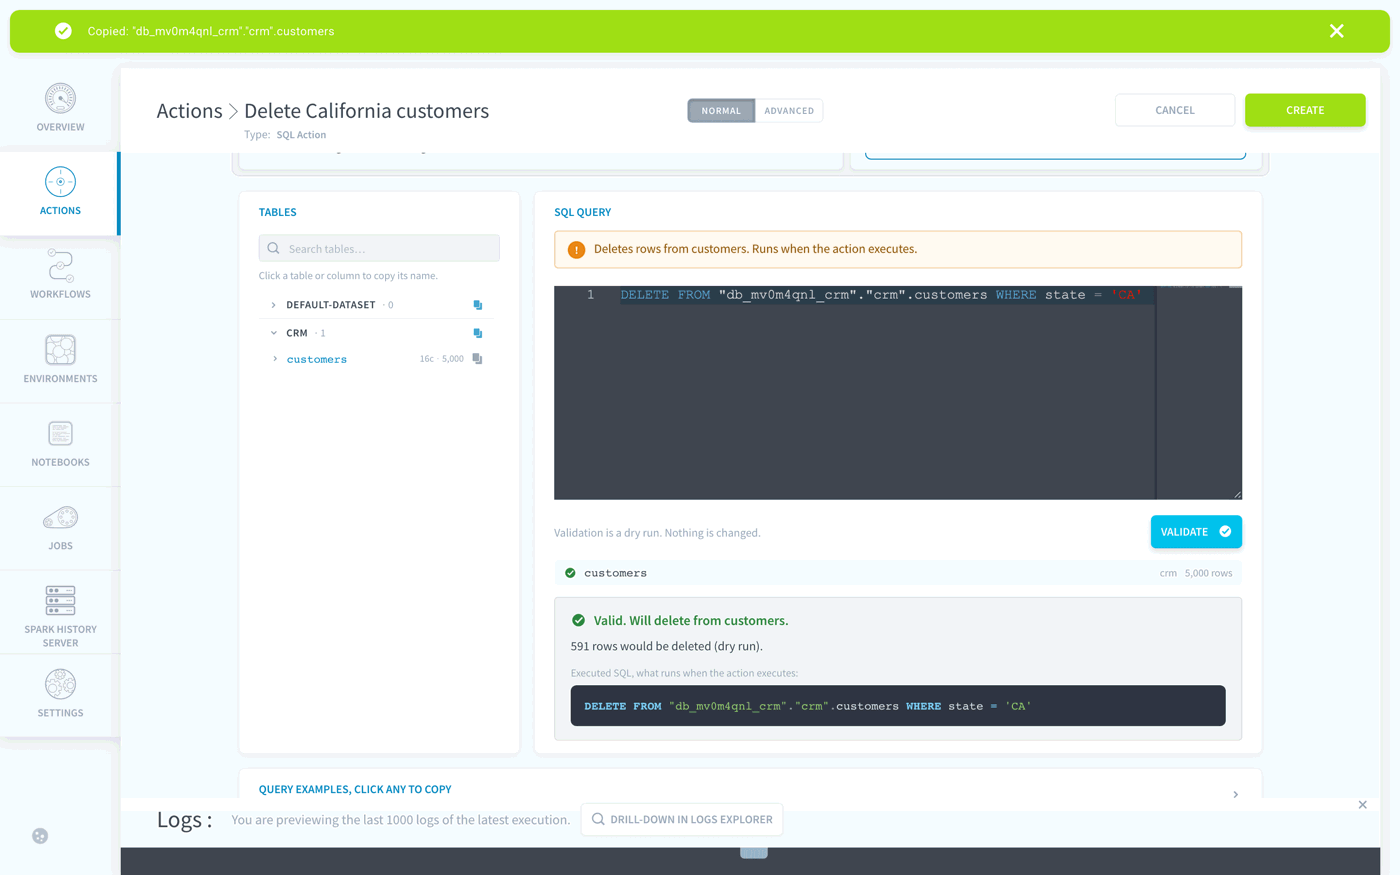Open the Notebooks sidebar icon
Image resolution: width=1400 pixels, height=875 pixels.
pyautogui.click(x=60, y=434)
